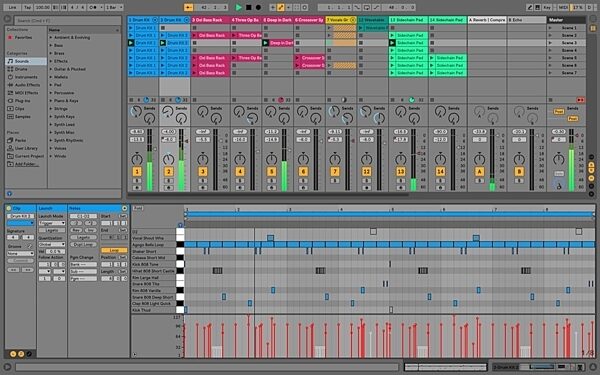The image size is (600, 375).
Task: Click the Dupl.Loop button
Action: [x=83, y=245]
